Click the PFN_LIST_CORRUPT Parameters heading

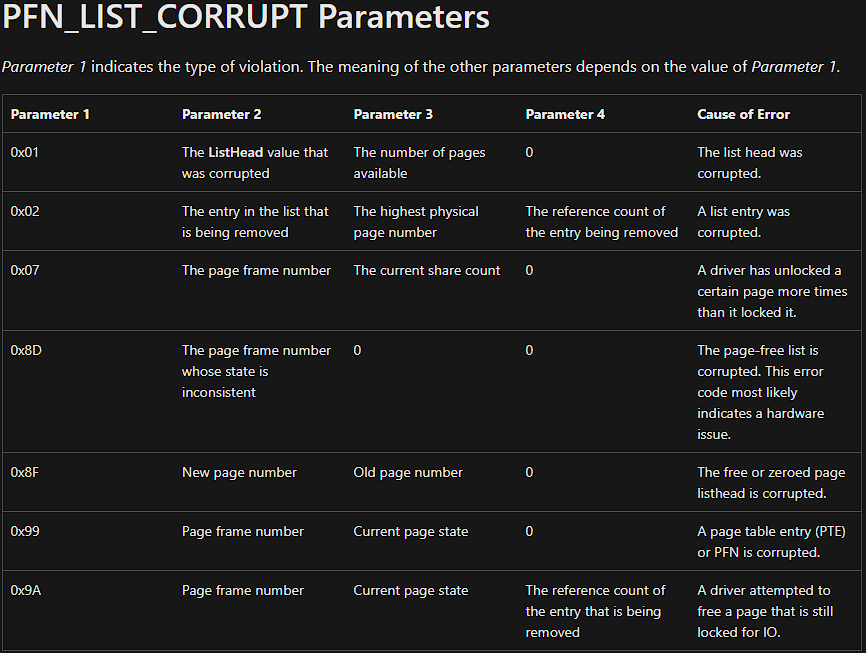point(246,18)
